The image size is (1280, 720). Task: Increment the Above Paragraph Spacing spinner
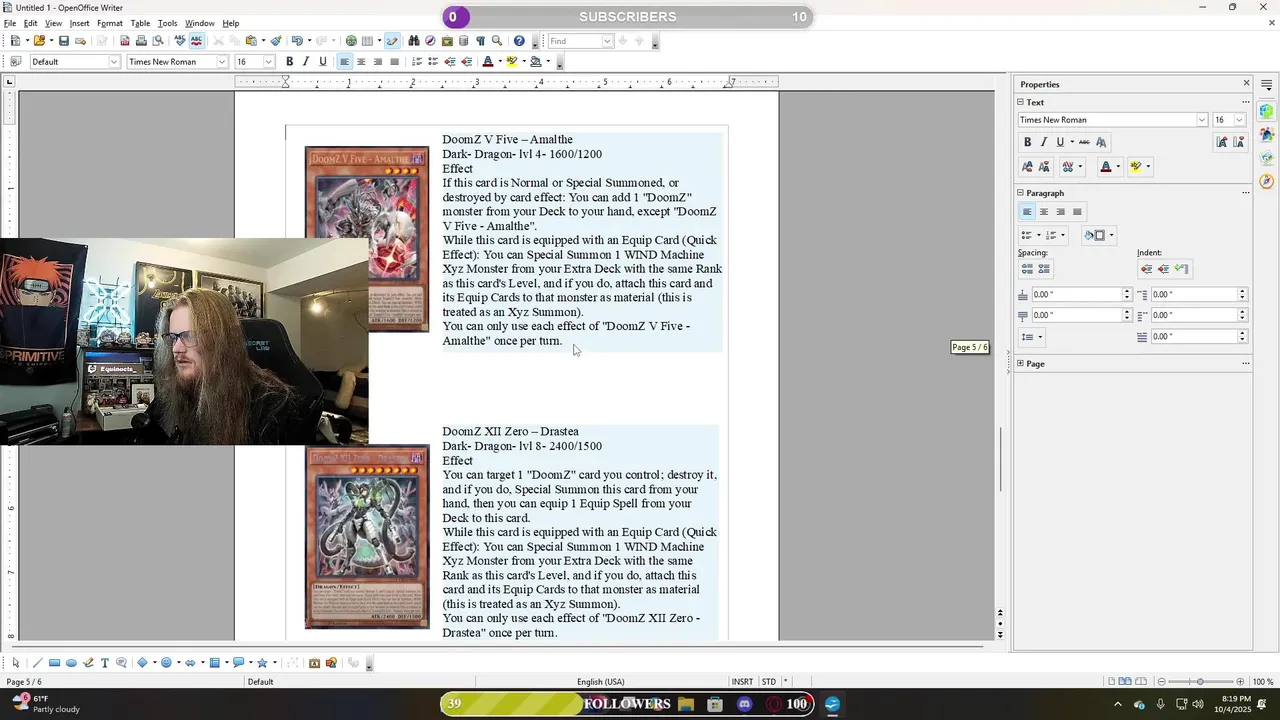point(1127,292)
